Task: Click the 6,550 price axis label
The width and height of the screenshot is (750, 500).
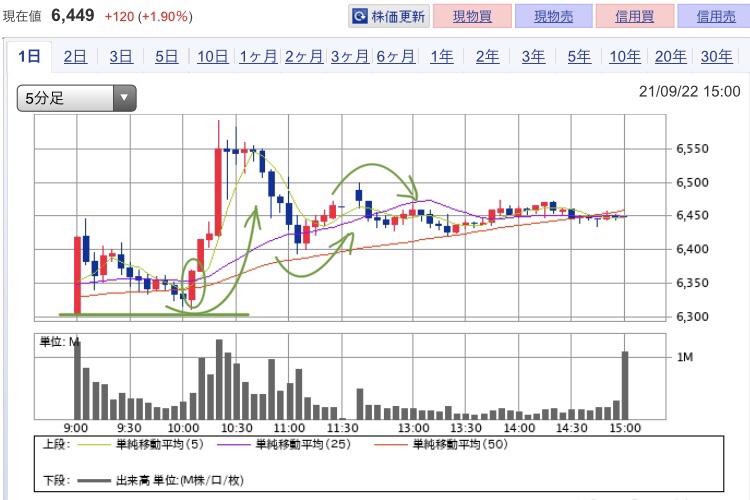Action: tap(692, 149)
